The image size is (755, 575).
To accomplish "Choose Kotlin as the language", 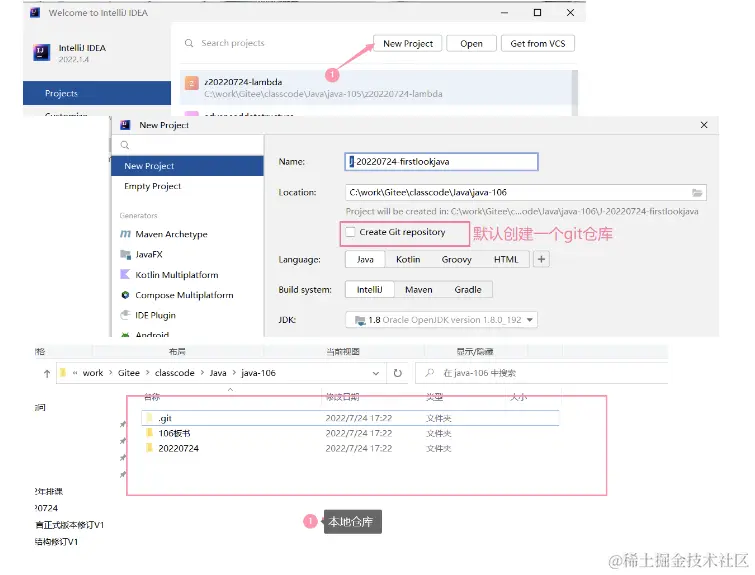I will [408, 259].
